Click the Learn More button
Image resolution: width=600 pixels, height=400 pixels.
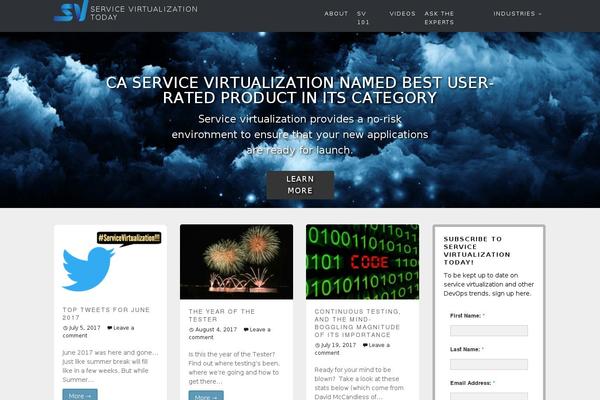point(300,185)
